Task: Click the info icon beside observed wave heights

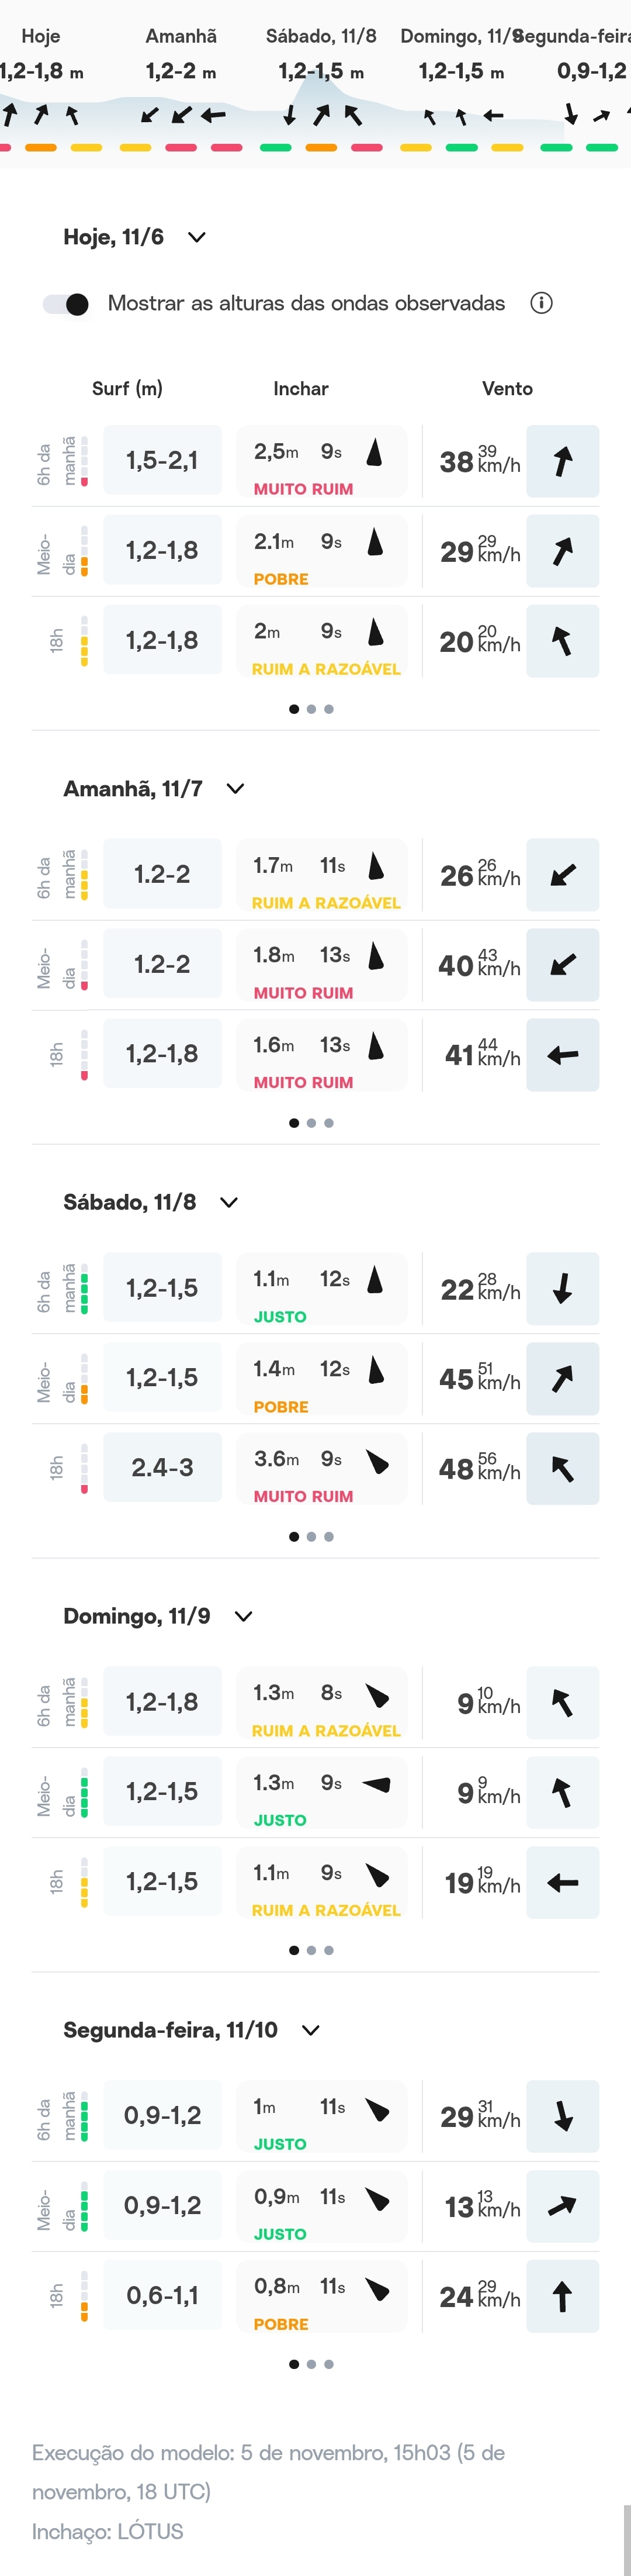Action: (x=541, y=303)
